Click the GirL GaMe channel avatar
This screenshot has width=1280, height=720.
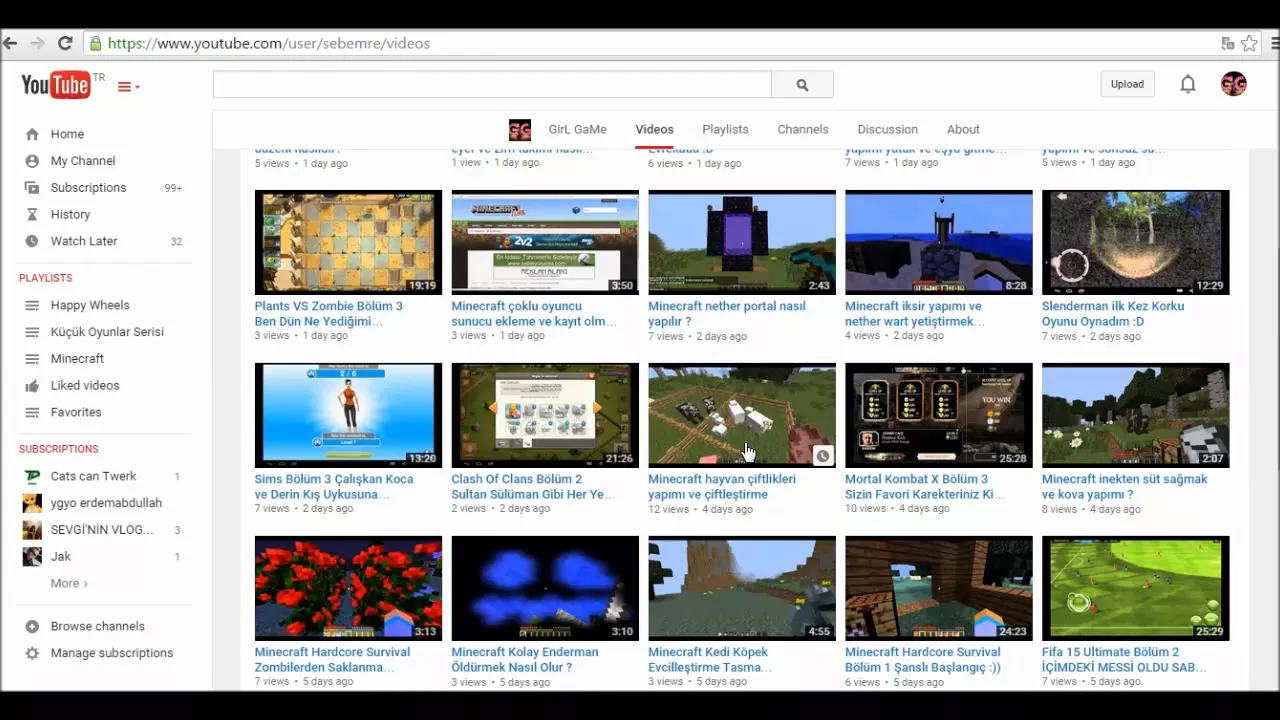[x=520, y=129]
